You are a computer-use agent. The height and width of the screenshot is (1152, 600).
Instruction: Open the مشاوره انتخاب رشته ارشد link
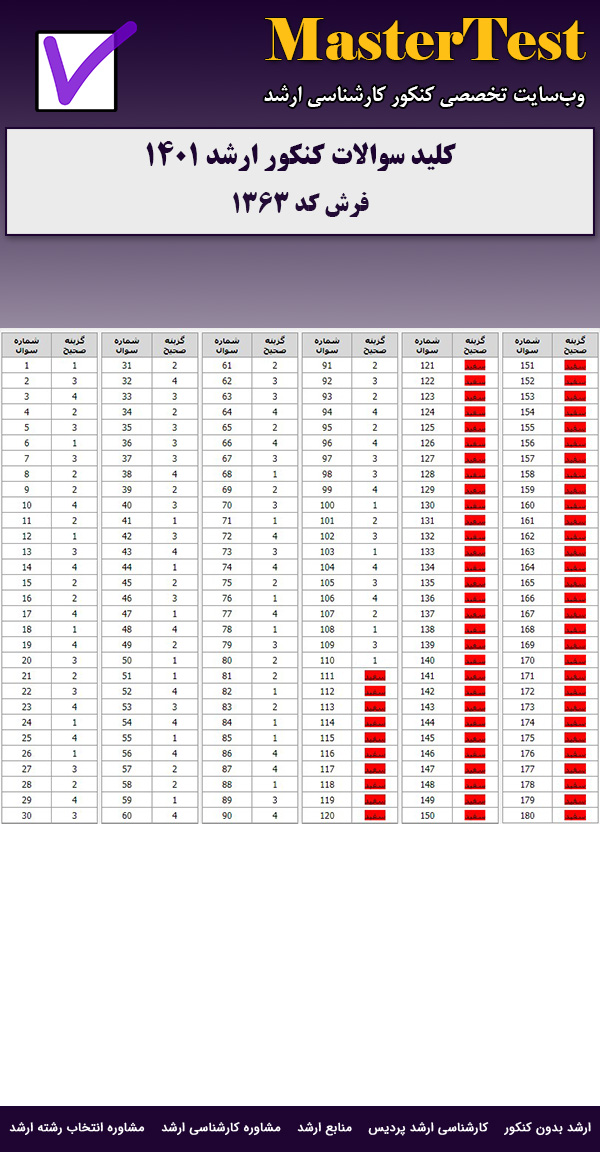click(x=78, y=1127)
